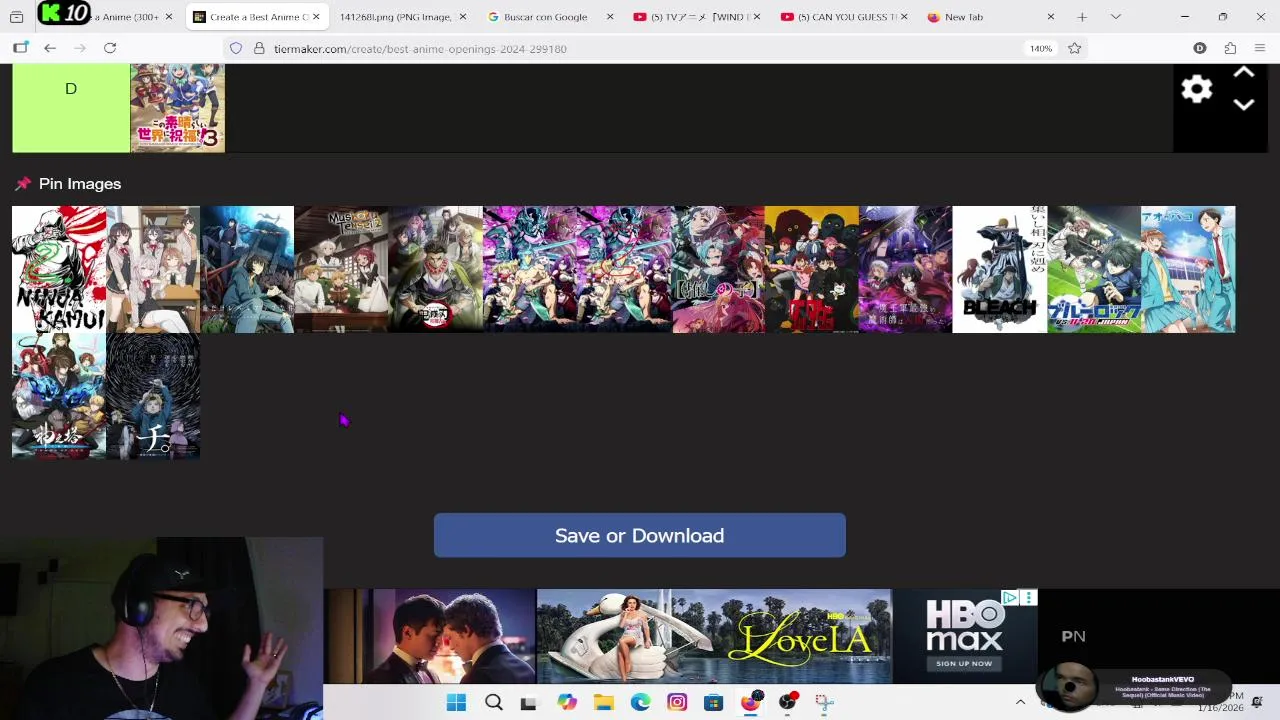Screen dimensions: 1280x720
Task: Click the padlock site information icon
Action: pos(259,48)
